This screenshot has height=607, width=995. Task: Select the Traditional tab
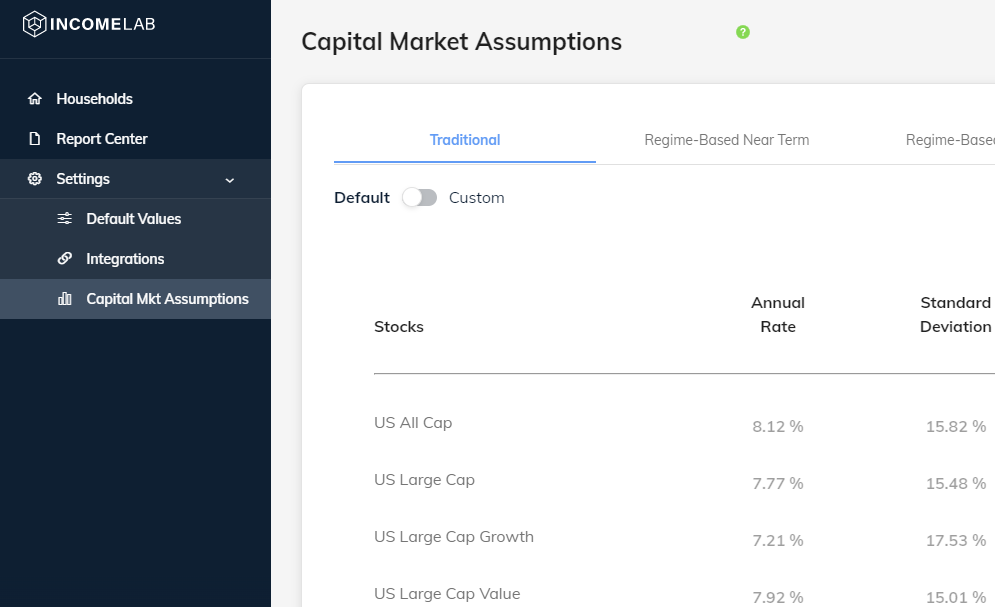pos(465,140)
